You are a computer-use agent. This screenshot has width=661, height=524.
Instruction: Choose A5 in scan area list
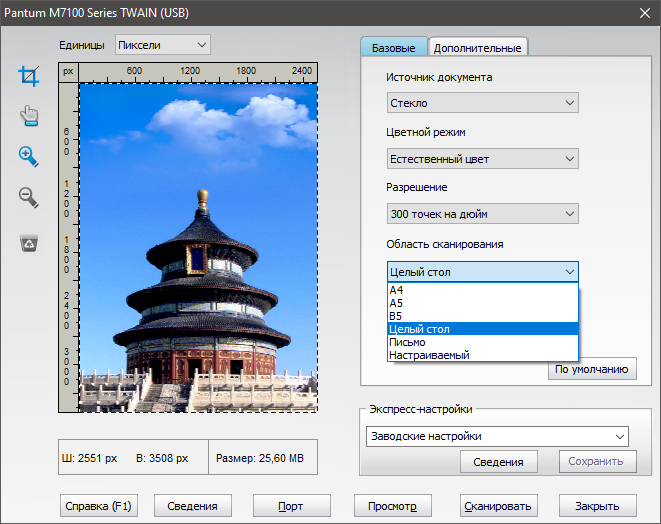[x=483, y=303]
